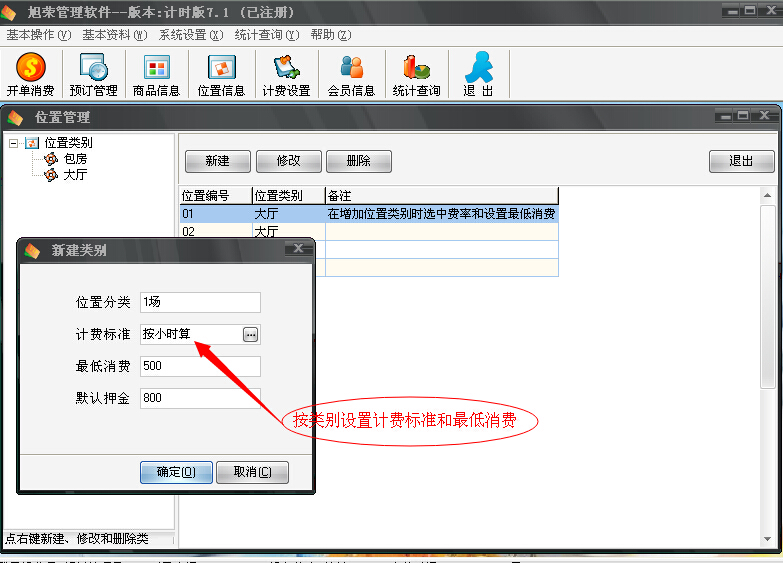Click the scrollbar up arrow
This screenshot has width=783, height=563.
point(768,195)
